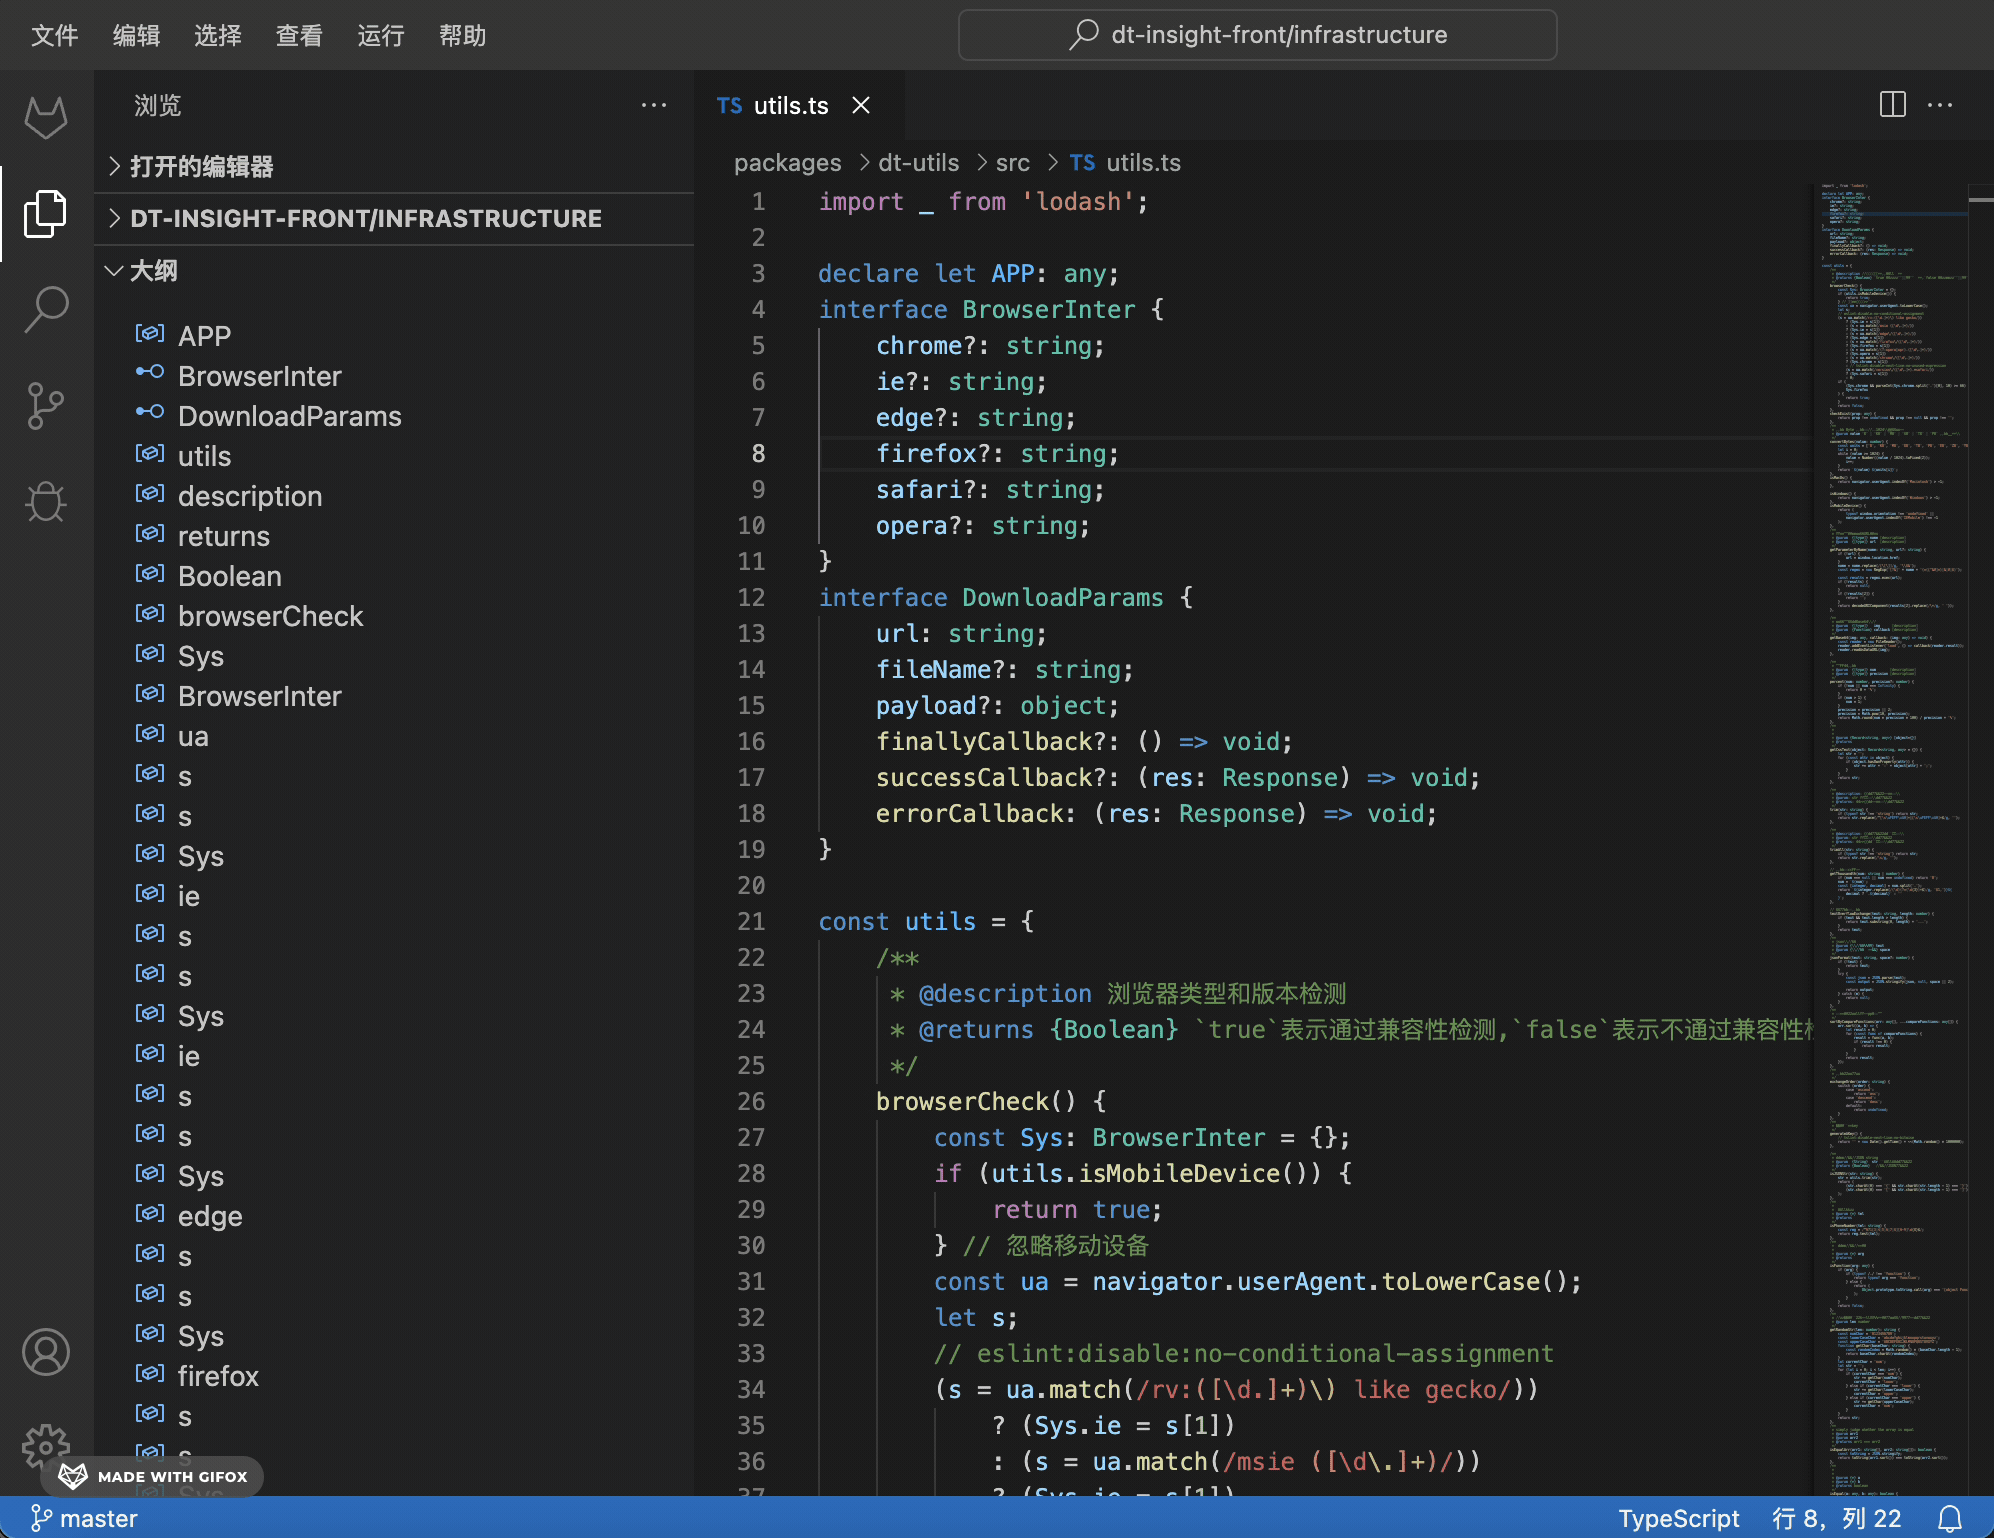This screenshot has height=1538, width=1994.
Task: Expand the DT-INSIGHT-FRONT/INFRASTRUCTURE folder section
Action: 365,218
